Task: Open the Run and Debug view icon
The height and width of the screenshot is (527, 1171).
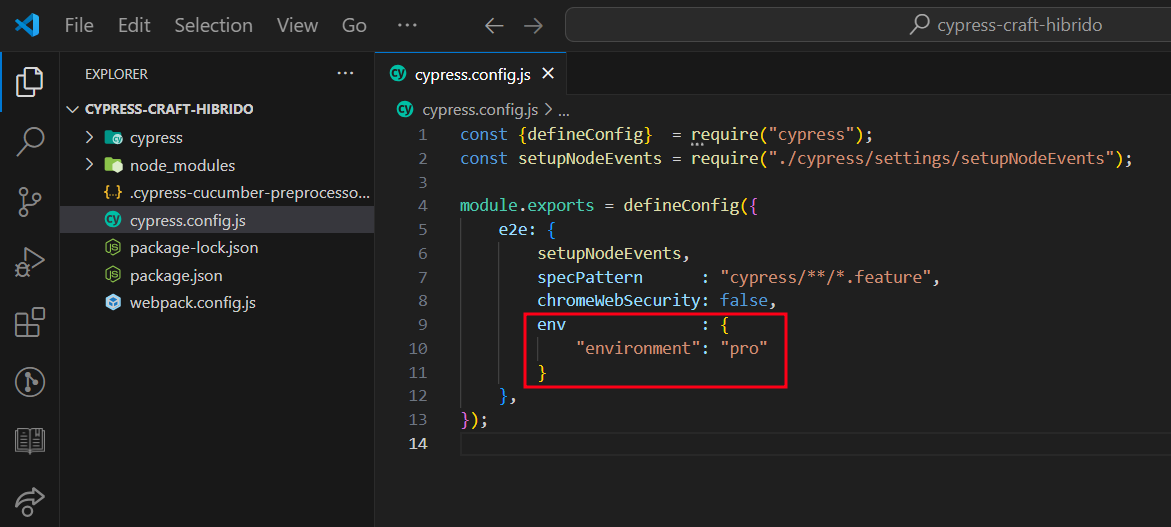Action: click(30, 263)
